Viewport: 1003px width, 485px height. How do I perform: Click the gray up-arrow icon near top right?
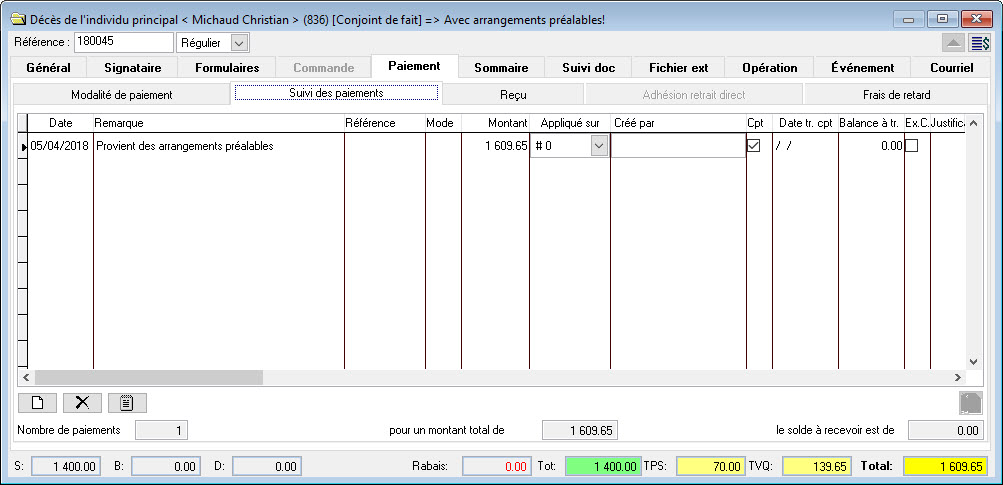(954, 43)
